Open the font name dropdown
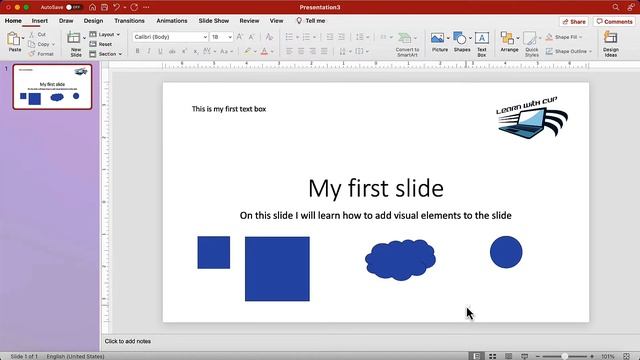640x360 pixels. (x=205, y=37)
